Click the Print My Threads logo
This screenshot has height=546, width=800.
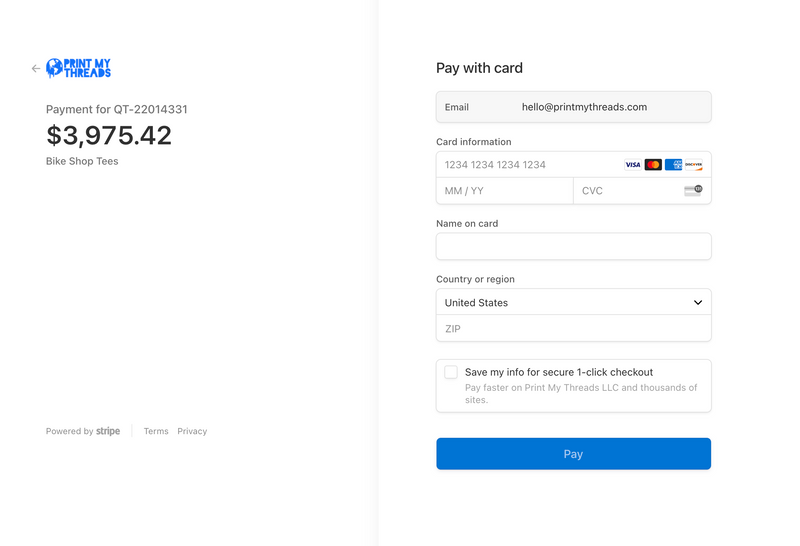tap(79, 68)
